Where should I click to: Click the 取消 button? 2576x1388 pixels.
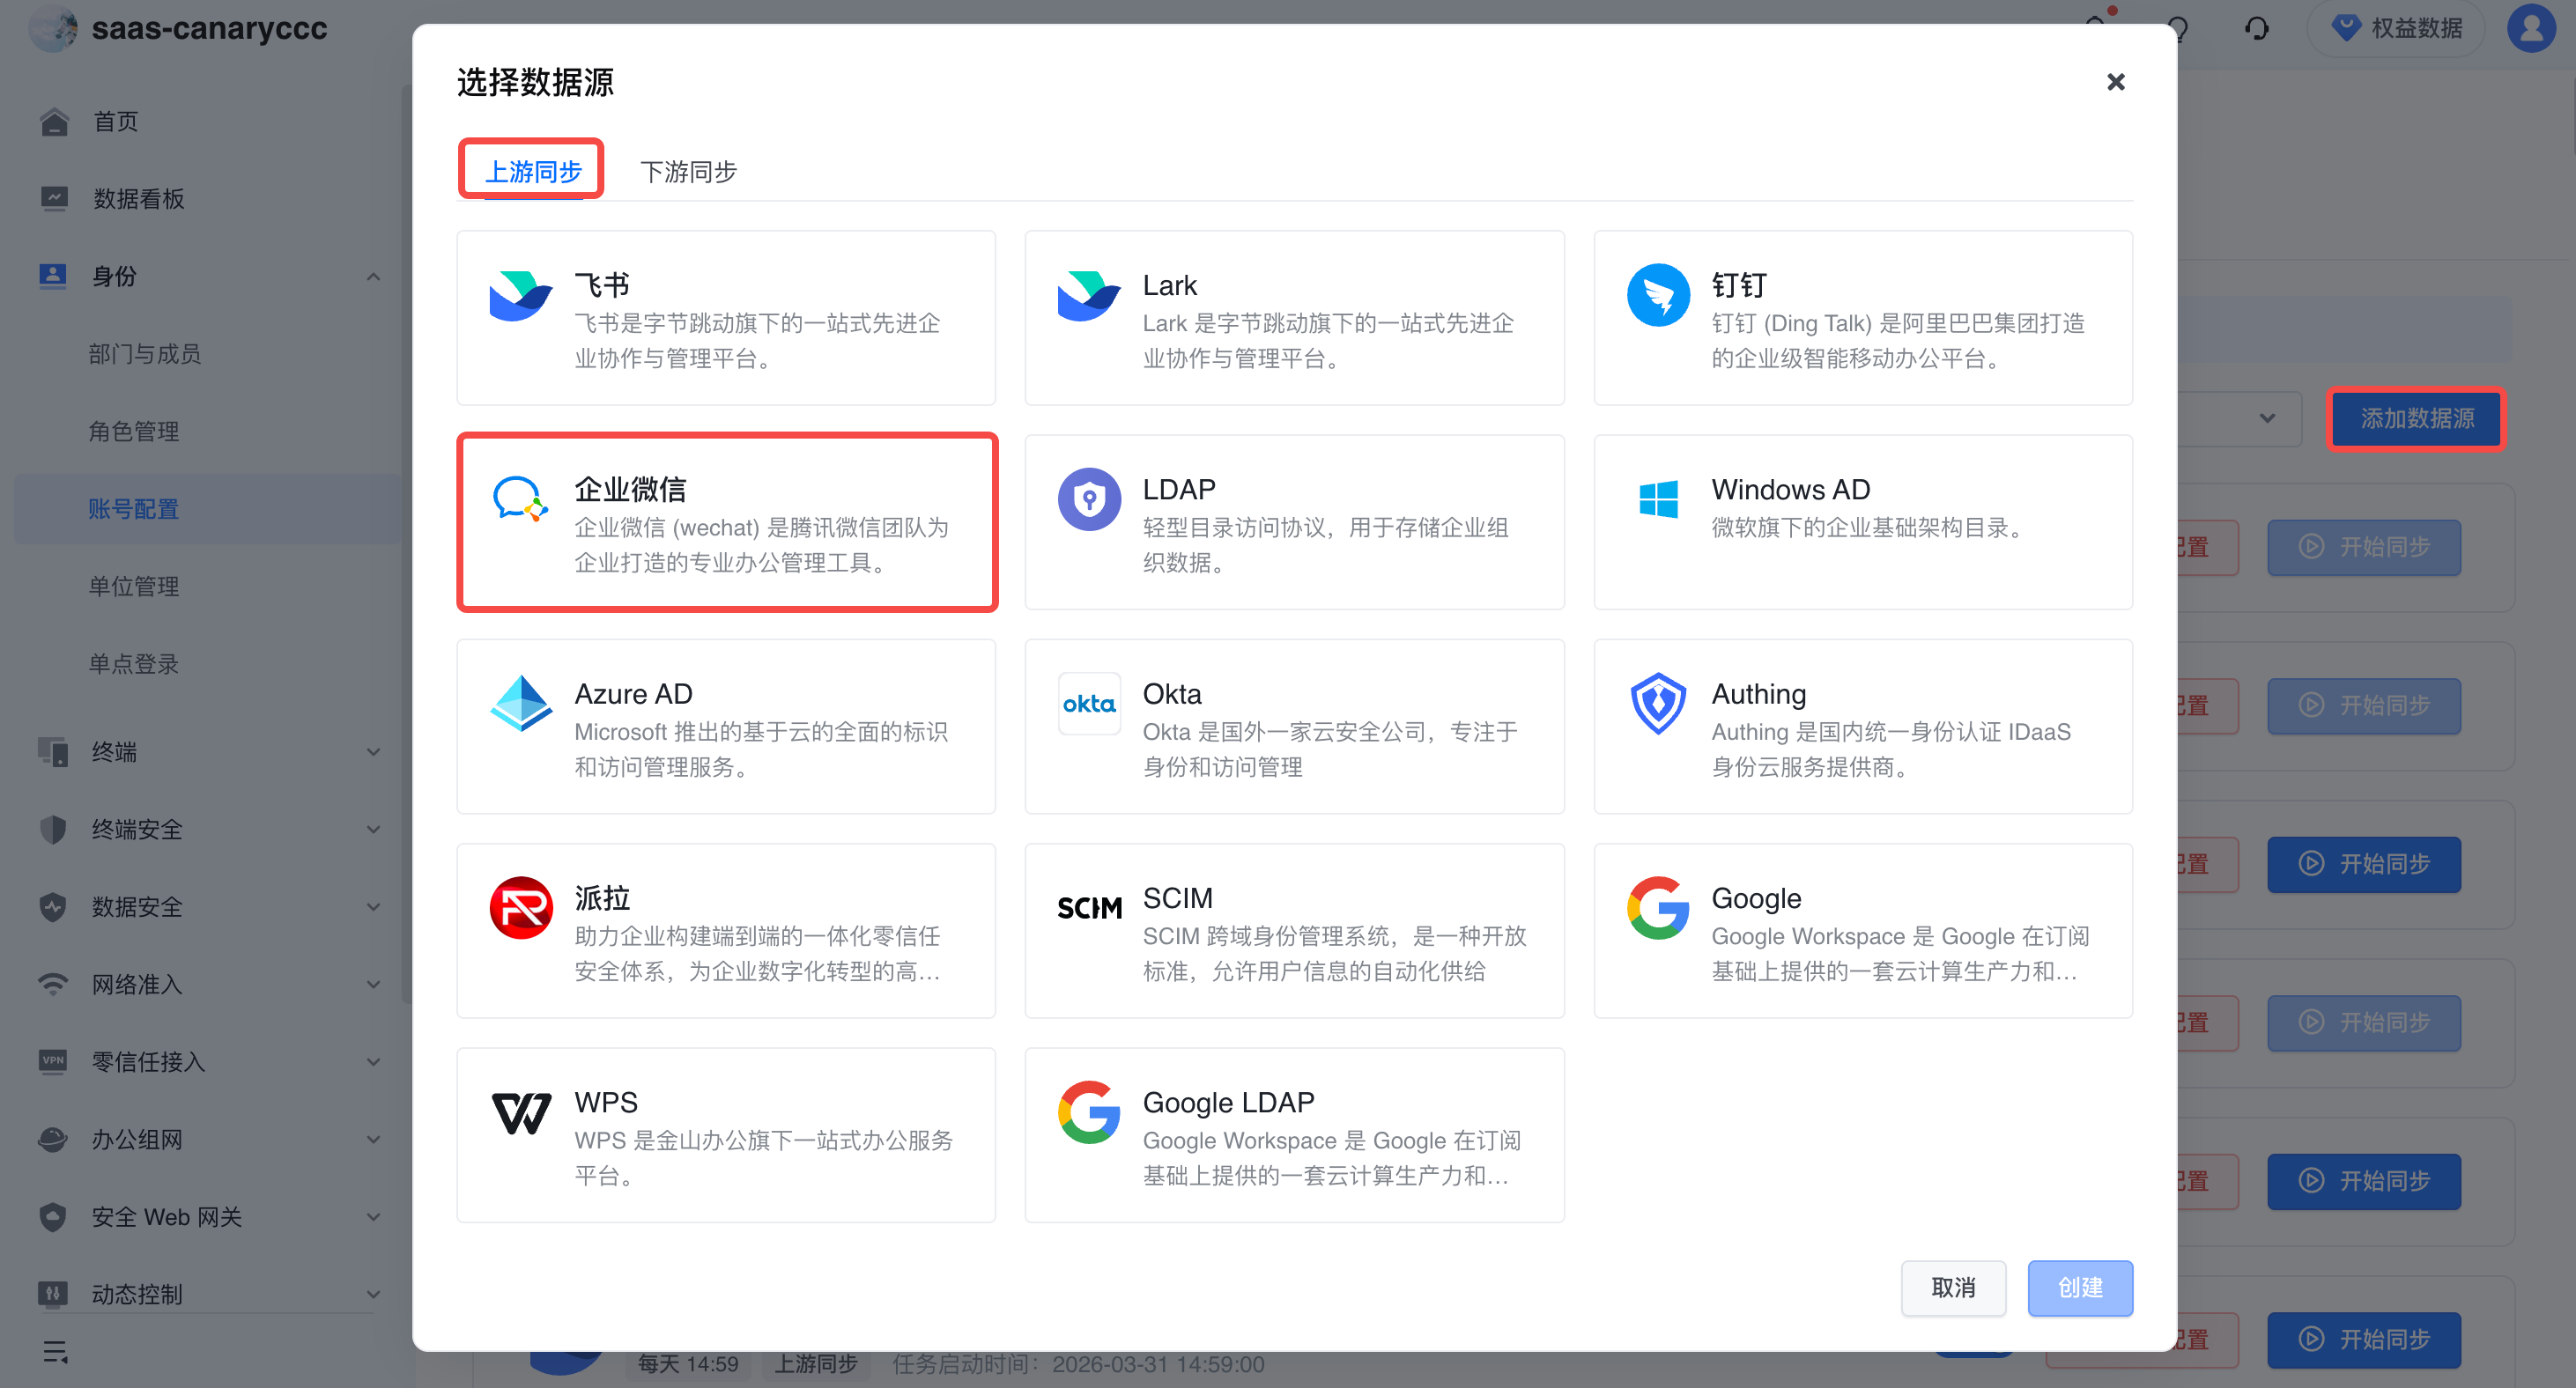1952,1287
